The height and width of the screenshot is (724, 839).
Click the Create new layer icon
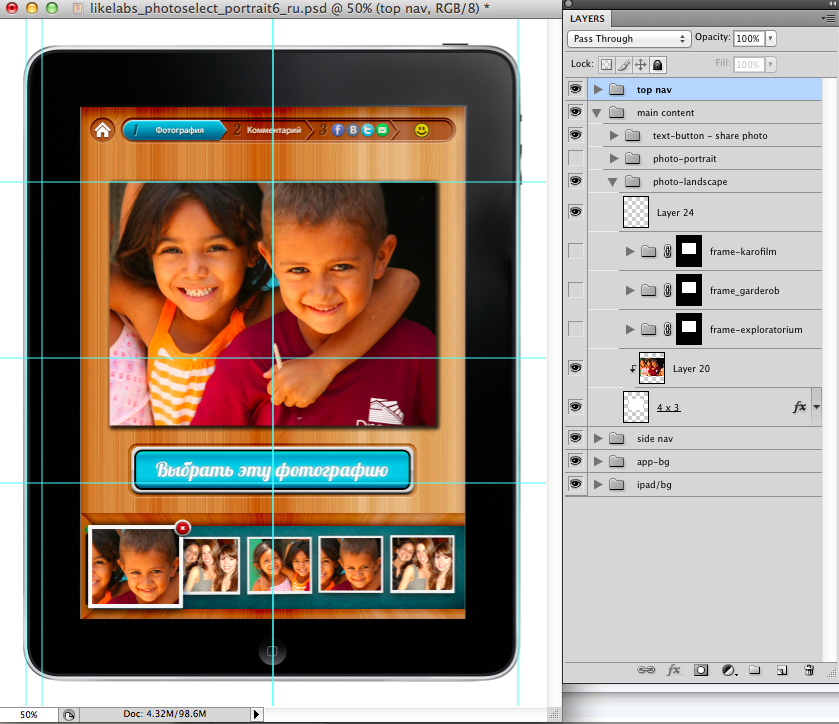782,671
